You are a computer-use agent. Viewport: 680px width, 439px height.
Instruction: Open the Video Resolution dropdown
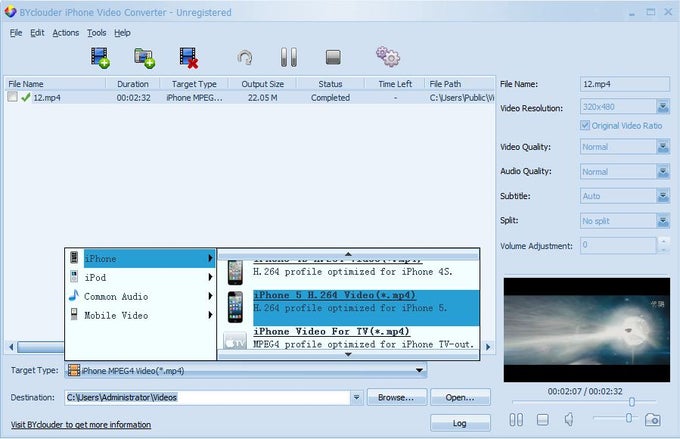663,107
